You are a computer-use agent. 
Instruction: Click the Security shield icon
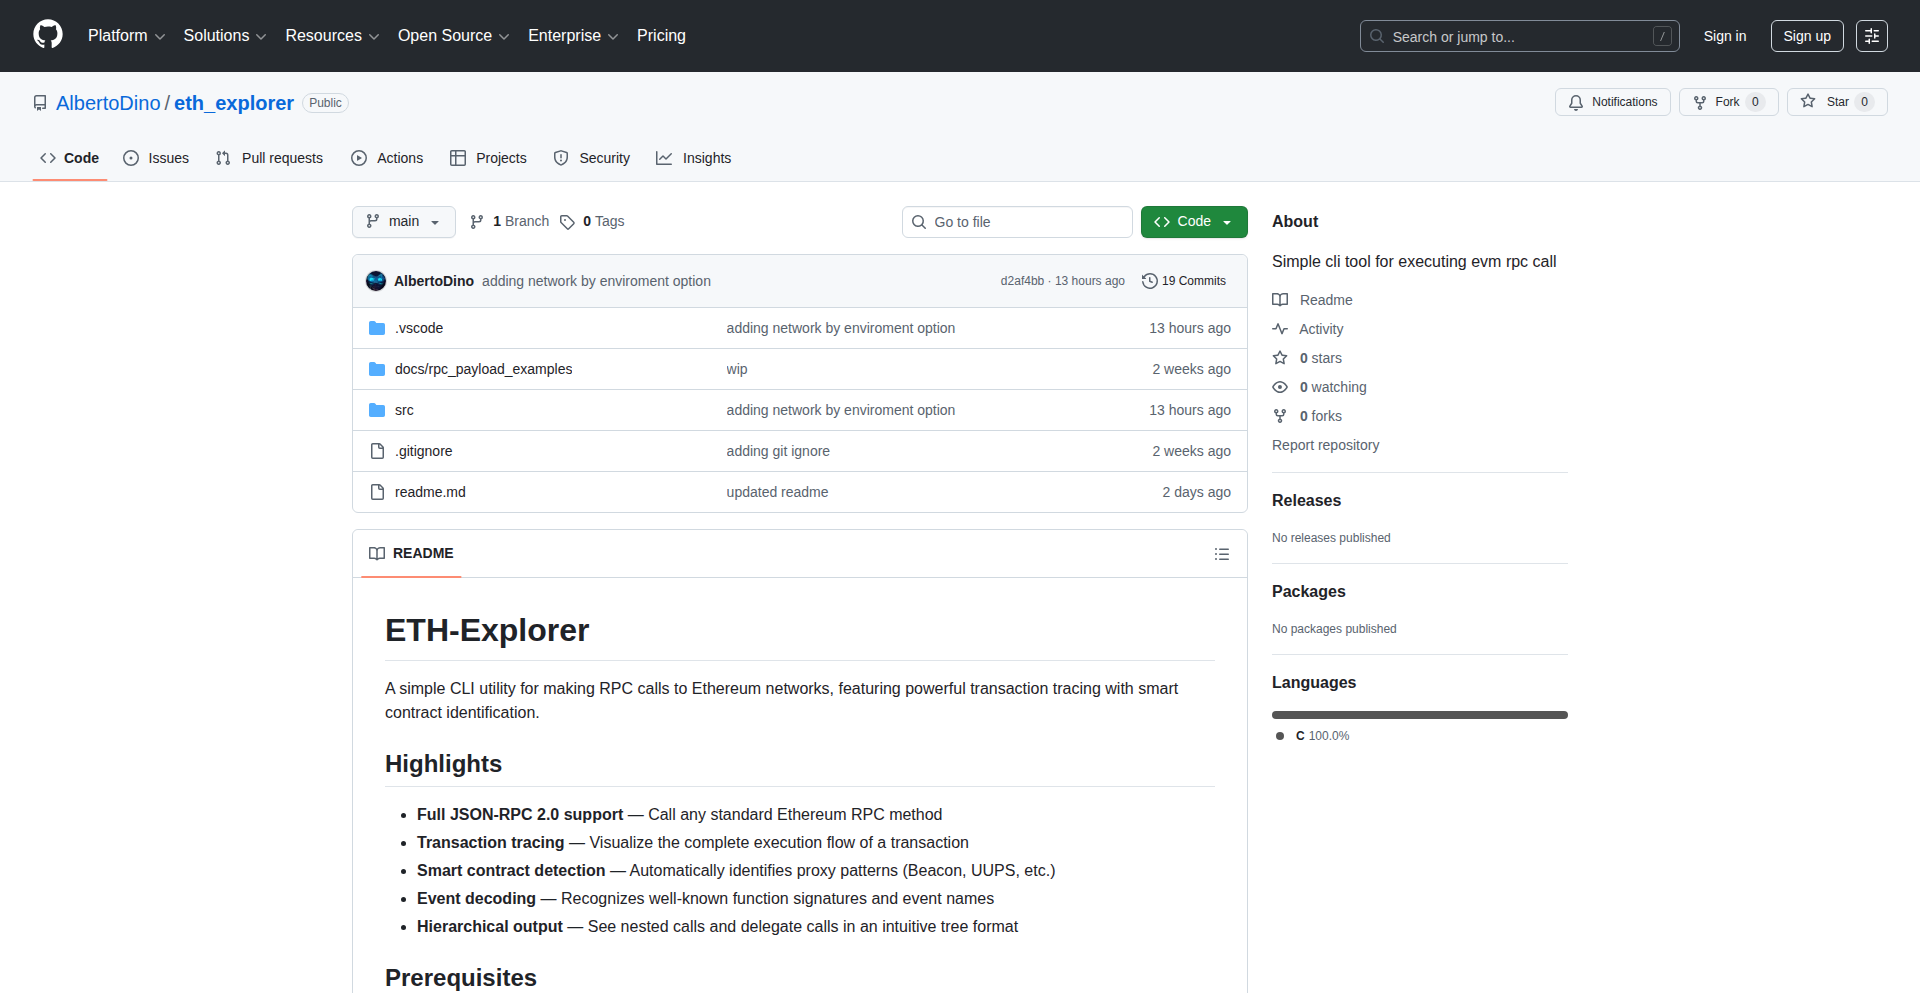(560, 158)
